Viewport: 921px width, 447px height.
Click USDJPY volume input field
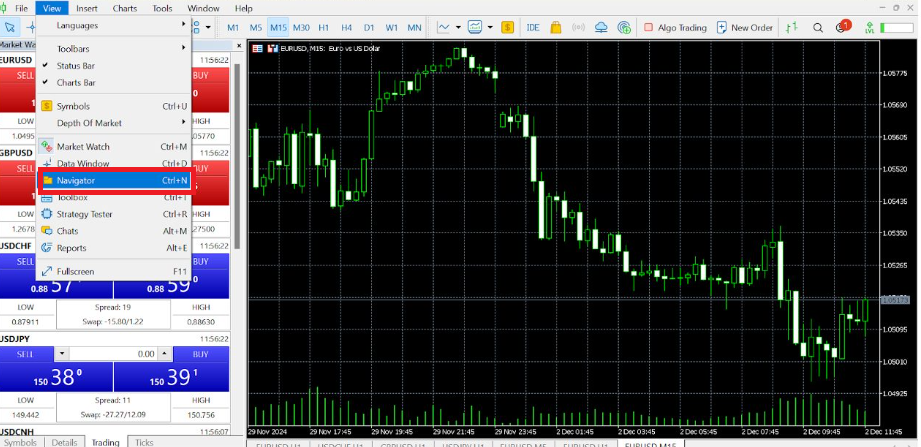pyautogui.click(x=113, y=354)
